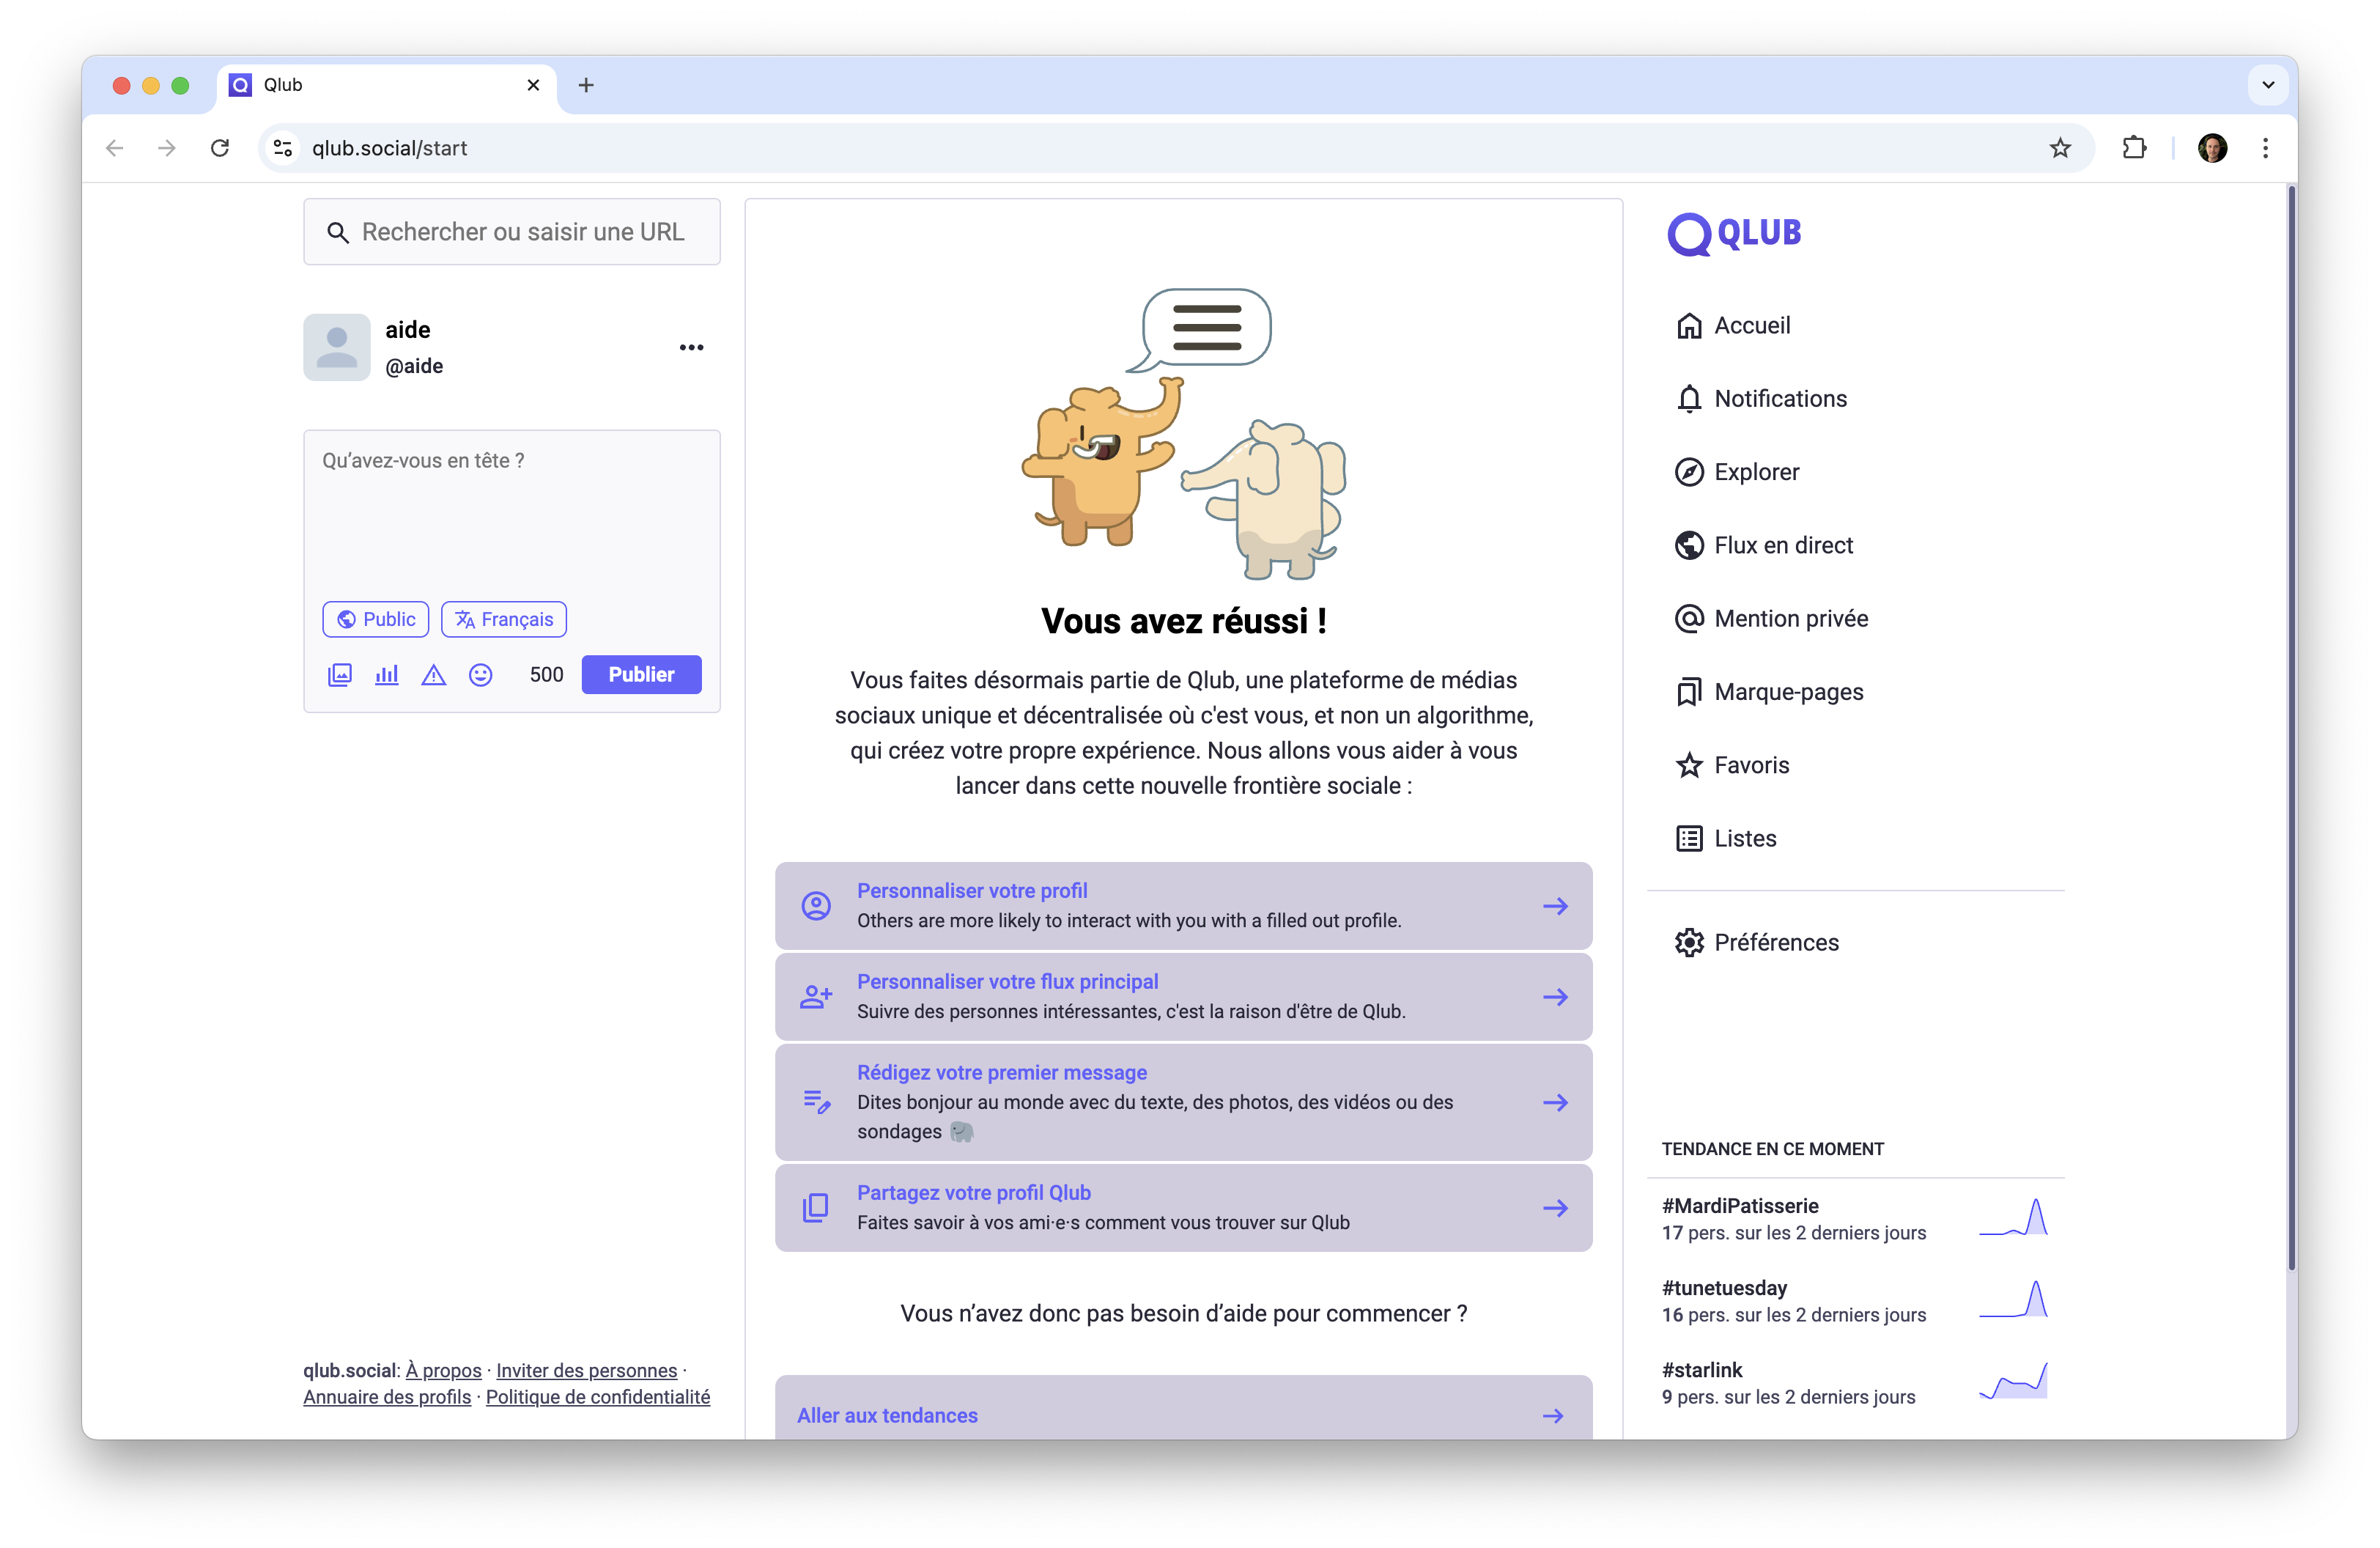
Task: Click the #starlink trend sparkline
Action: pyautogui.click(x=2013, y=1381)
